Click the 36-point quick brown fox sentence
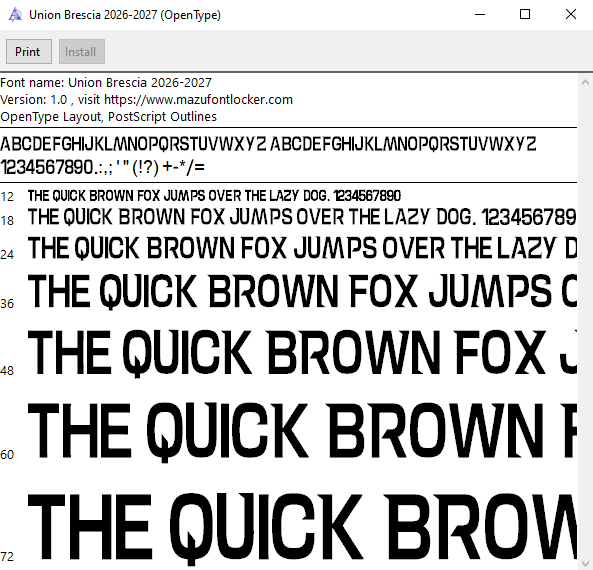The height and width of the screenshot is (570, 593). click(x=302, y=291)
